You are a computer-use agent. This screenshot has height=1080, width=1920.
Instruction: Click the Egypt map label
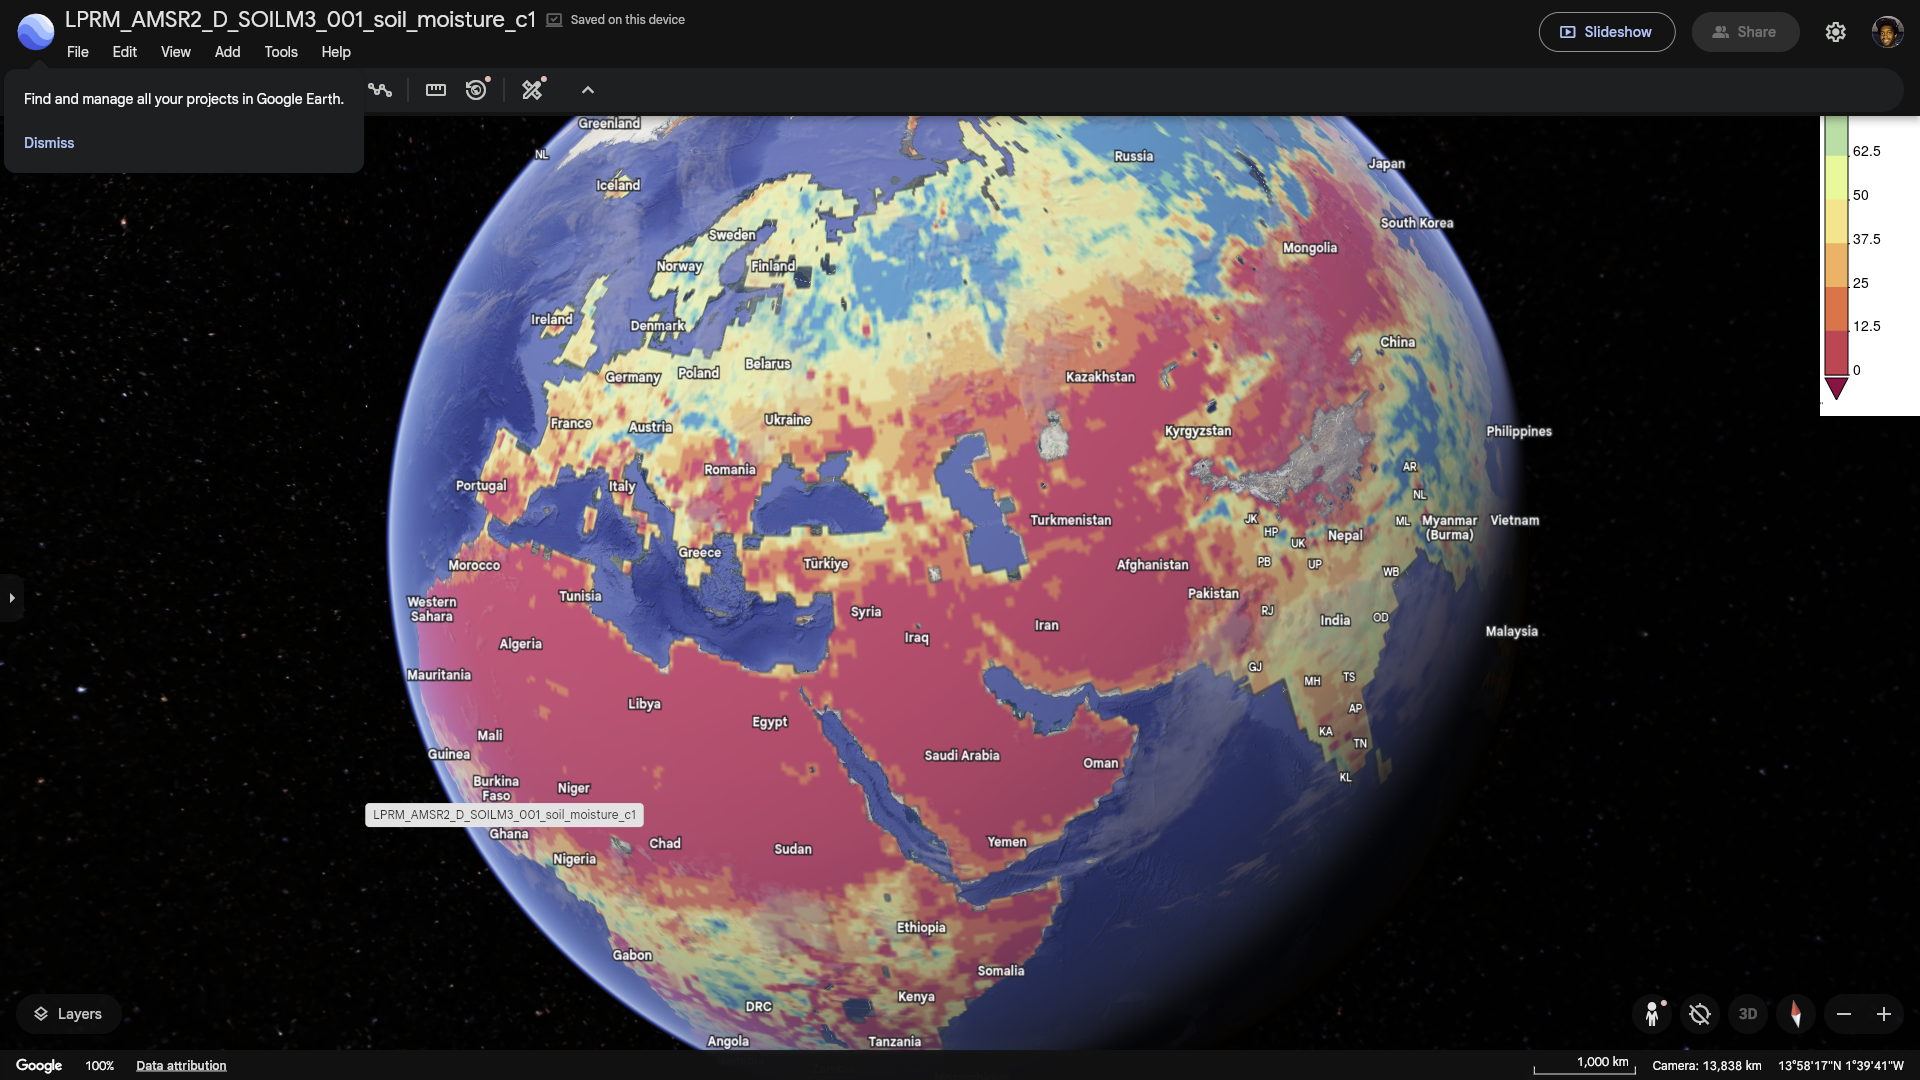point(770,722)
